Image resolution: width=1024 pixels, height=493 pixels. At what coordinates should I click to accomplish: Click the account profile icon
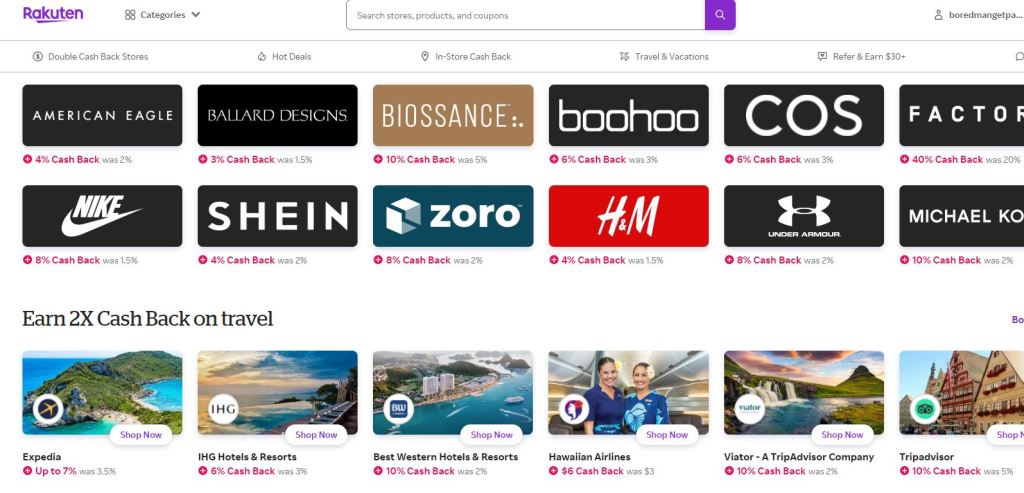click(938, 15)
